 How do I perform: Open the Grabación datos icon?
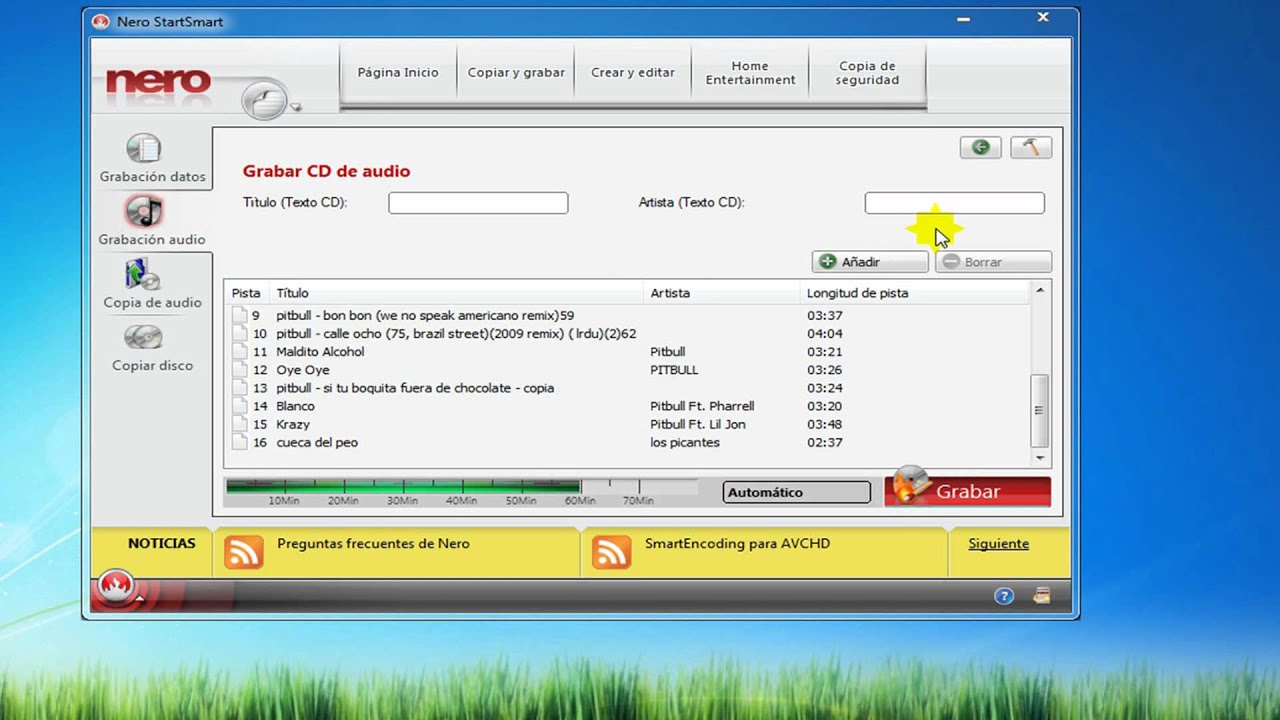(x=144, y=149)
